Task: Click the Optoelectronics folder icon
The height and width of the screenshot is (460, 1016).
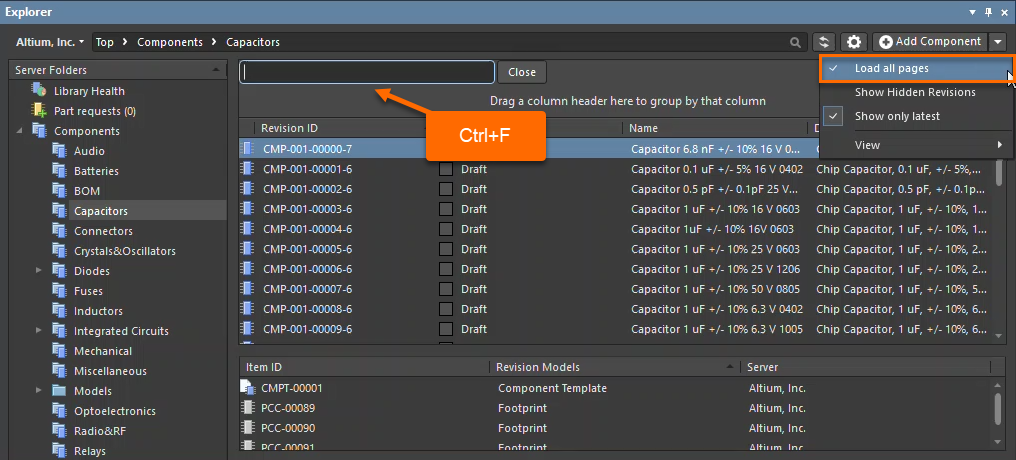Action: [60, 411]
